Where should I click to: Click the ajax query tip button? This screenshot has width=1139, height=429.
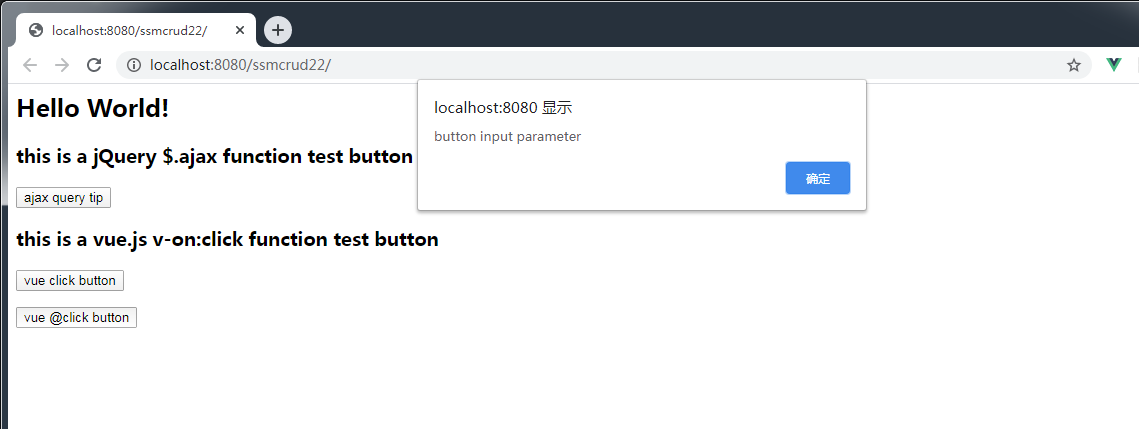tap(64, 198)
